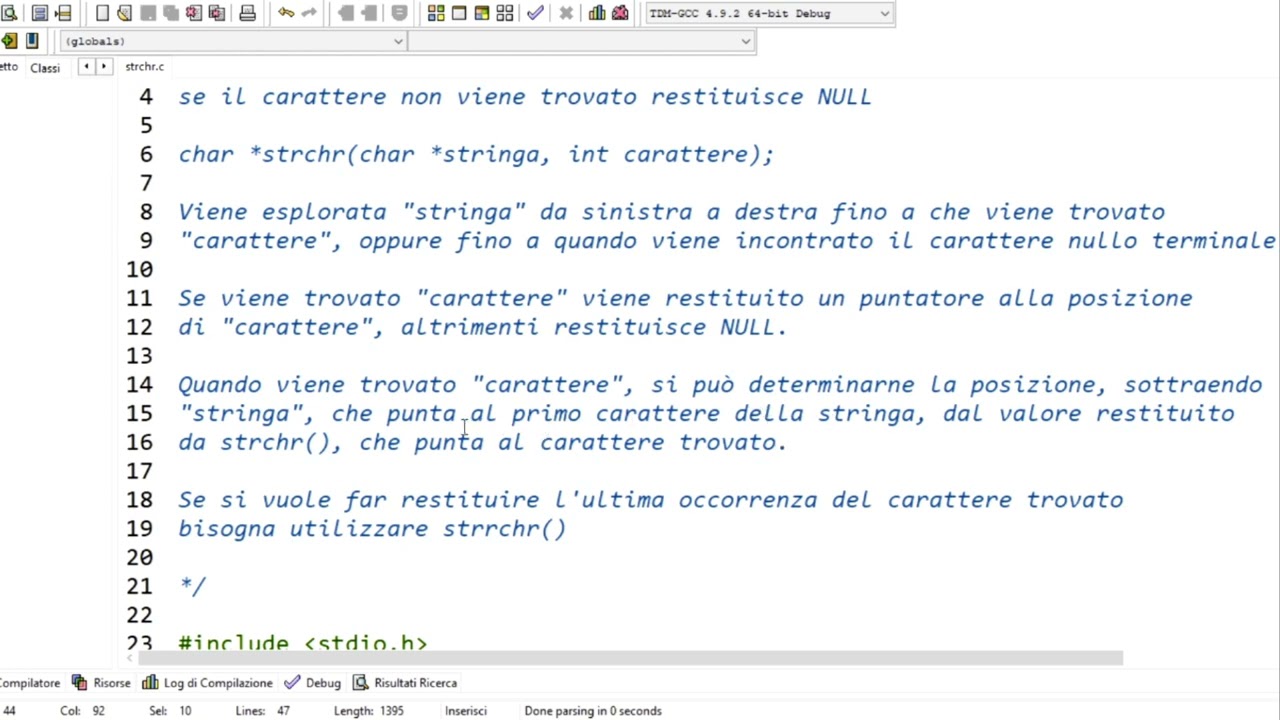Click the closing comment marker */
The height and width of the screenshot is (720, 1280).
192,586
